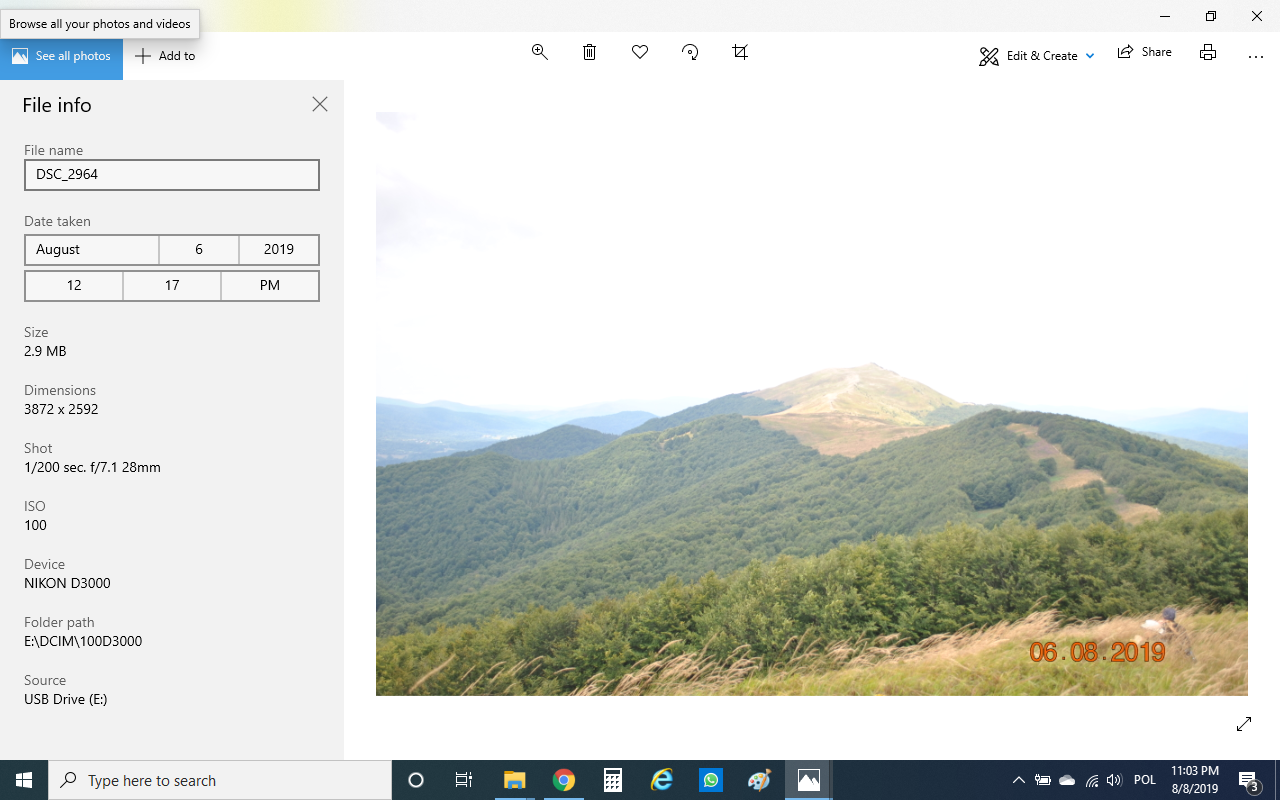
Task: Click the Zoom magnifier icon
Action: (540, 52)
